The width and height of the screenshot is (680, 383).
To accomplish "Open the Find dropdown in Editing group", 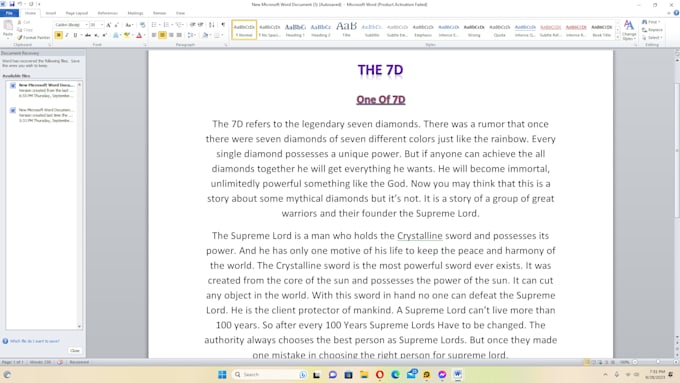I will [x=659, y=22].
